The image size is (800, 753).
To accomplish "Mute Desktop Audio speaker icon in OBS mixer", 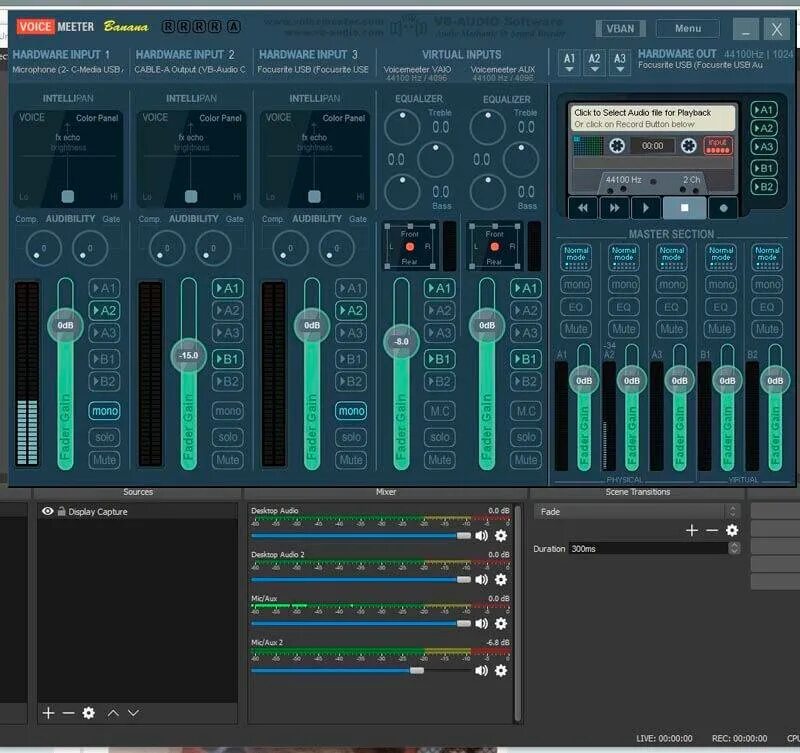I will click(x=481, y=535).
